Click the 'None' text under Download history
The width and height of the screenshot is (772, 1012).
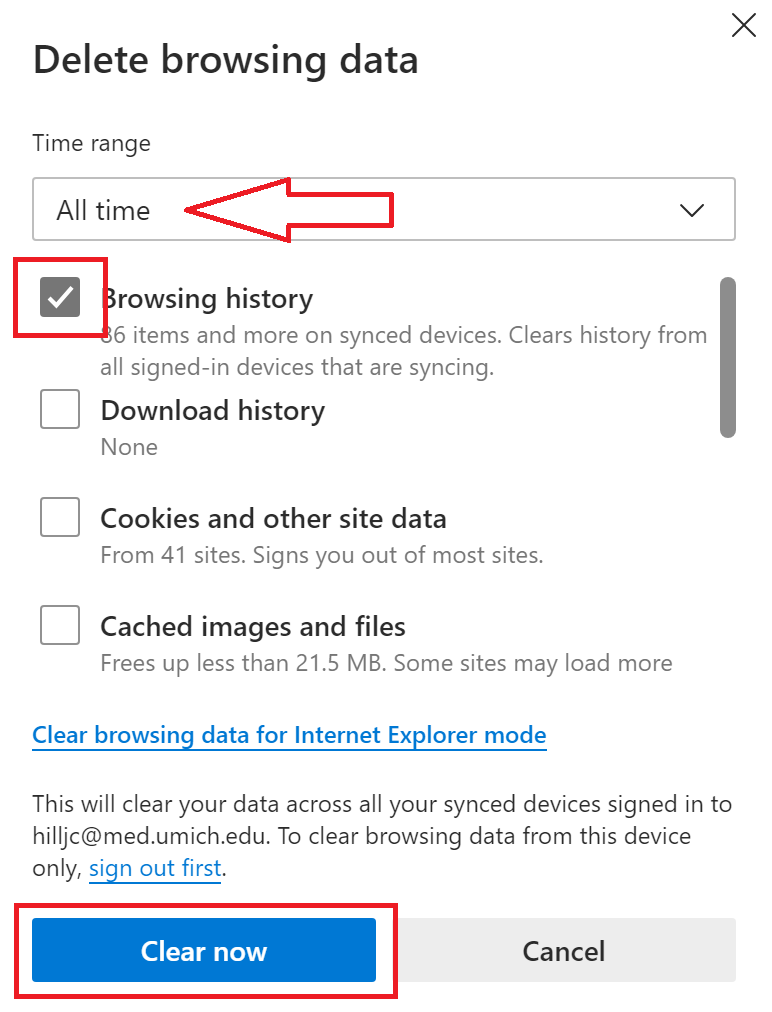coord(129,446)
